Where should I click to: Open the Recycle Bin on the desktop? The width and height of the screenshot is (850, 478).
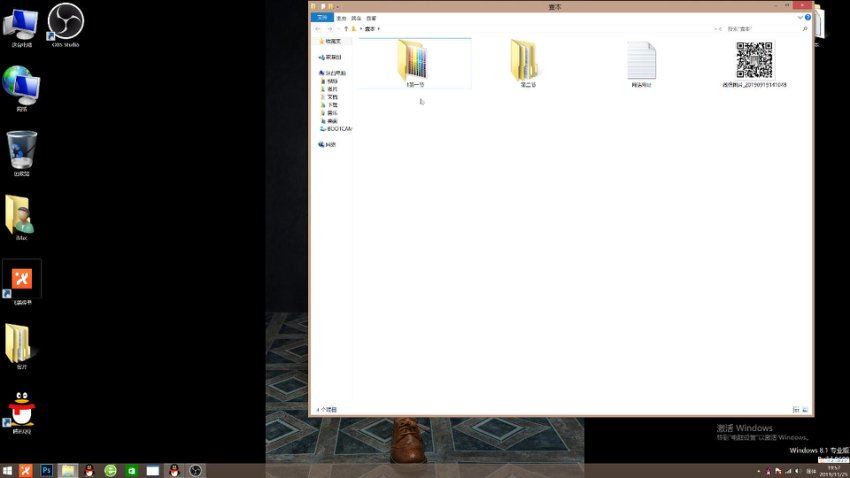[x=21, y=153]
